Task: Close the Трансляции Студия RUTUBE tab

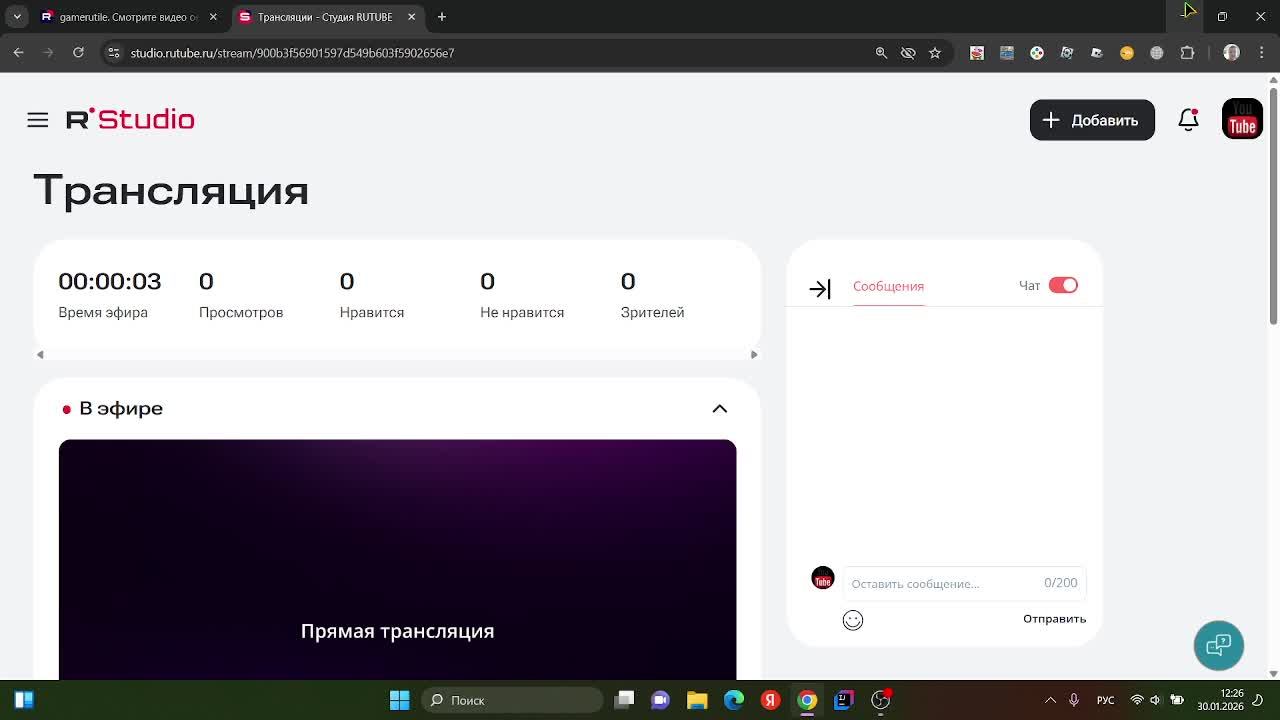Action: click(412, 17)
